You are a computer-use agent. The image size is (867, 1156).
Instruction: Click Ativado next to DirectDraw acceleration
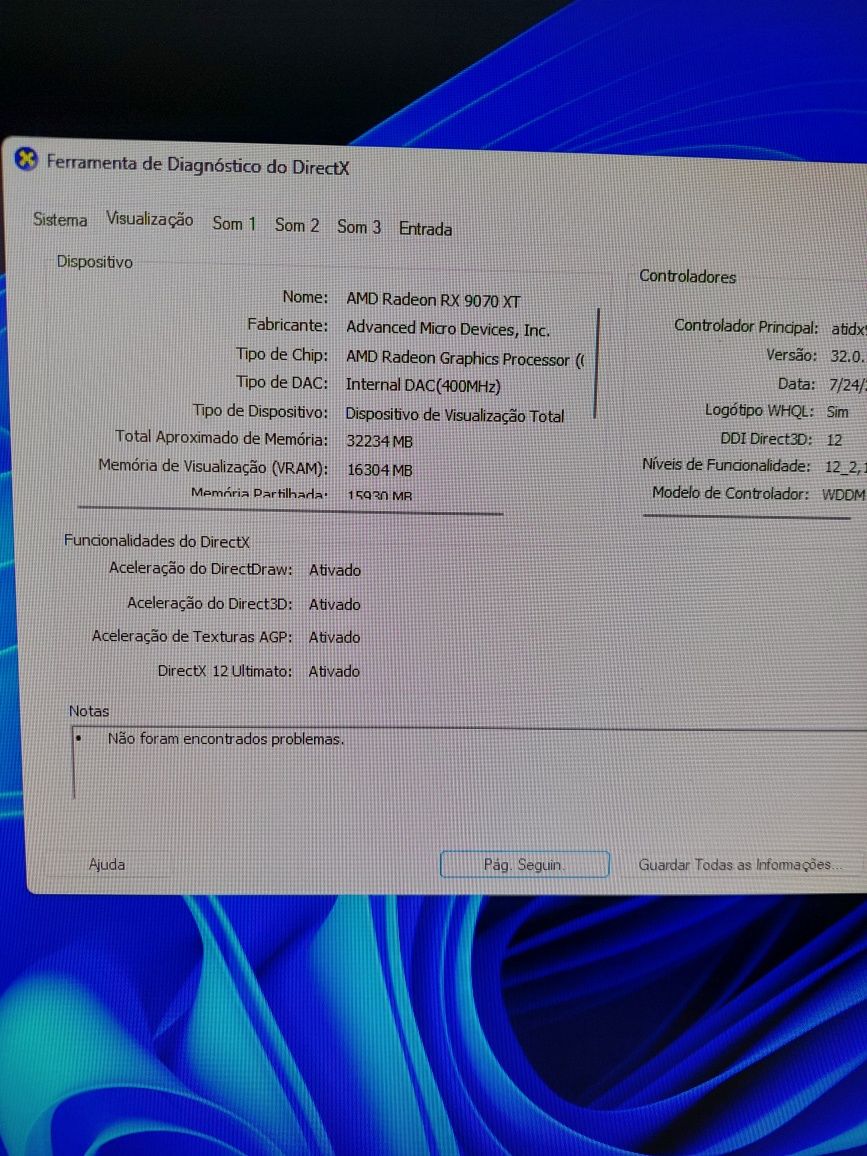(x=335, y=571)
